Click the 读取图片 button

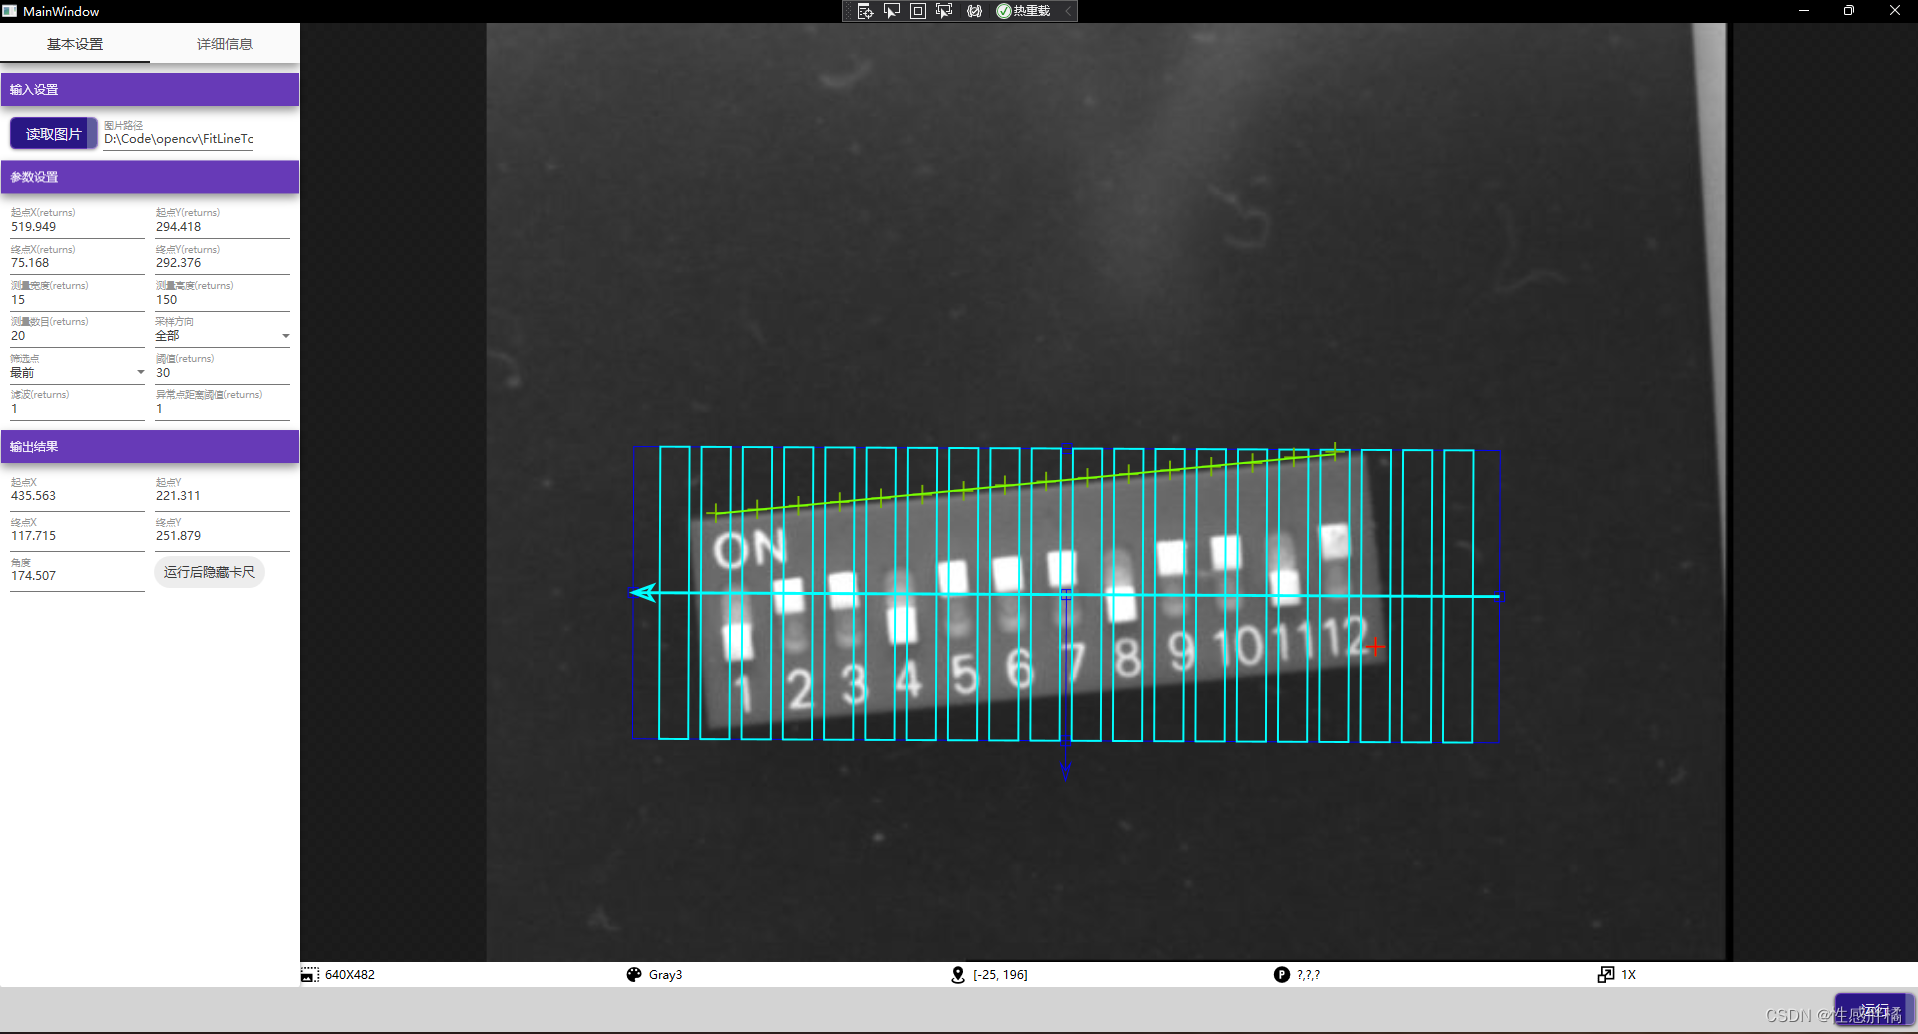[54, 134]
